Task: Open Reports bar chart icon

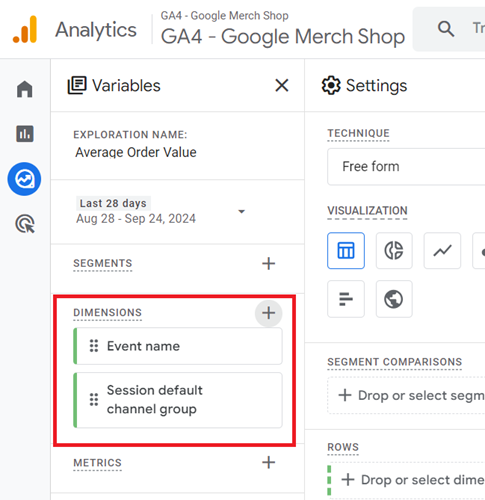Action: 25,134
